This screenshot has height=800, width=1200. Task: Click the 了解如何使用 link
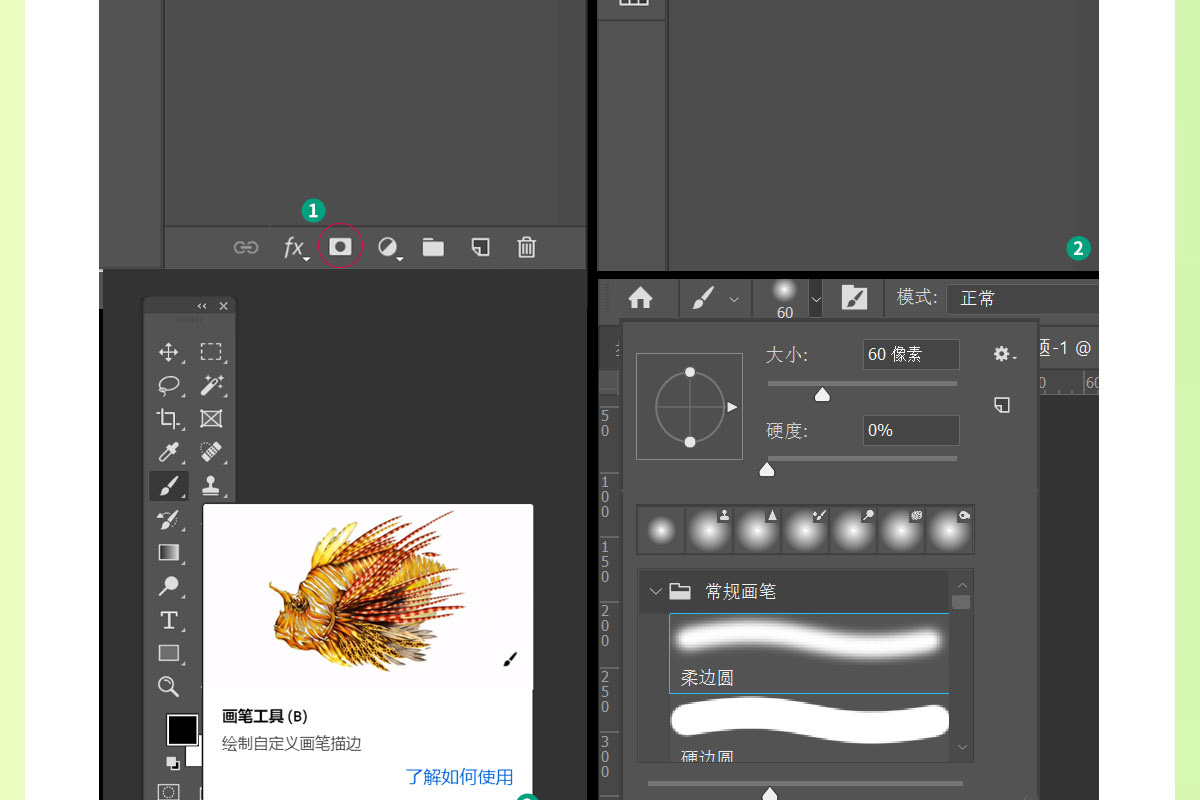pyautogui.click(x=459, y=777)
